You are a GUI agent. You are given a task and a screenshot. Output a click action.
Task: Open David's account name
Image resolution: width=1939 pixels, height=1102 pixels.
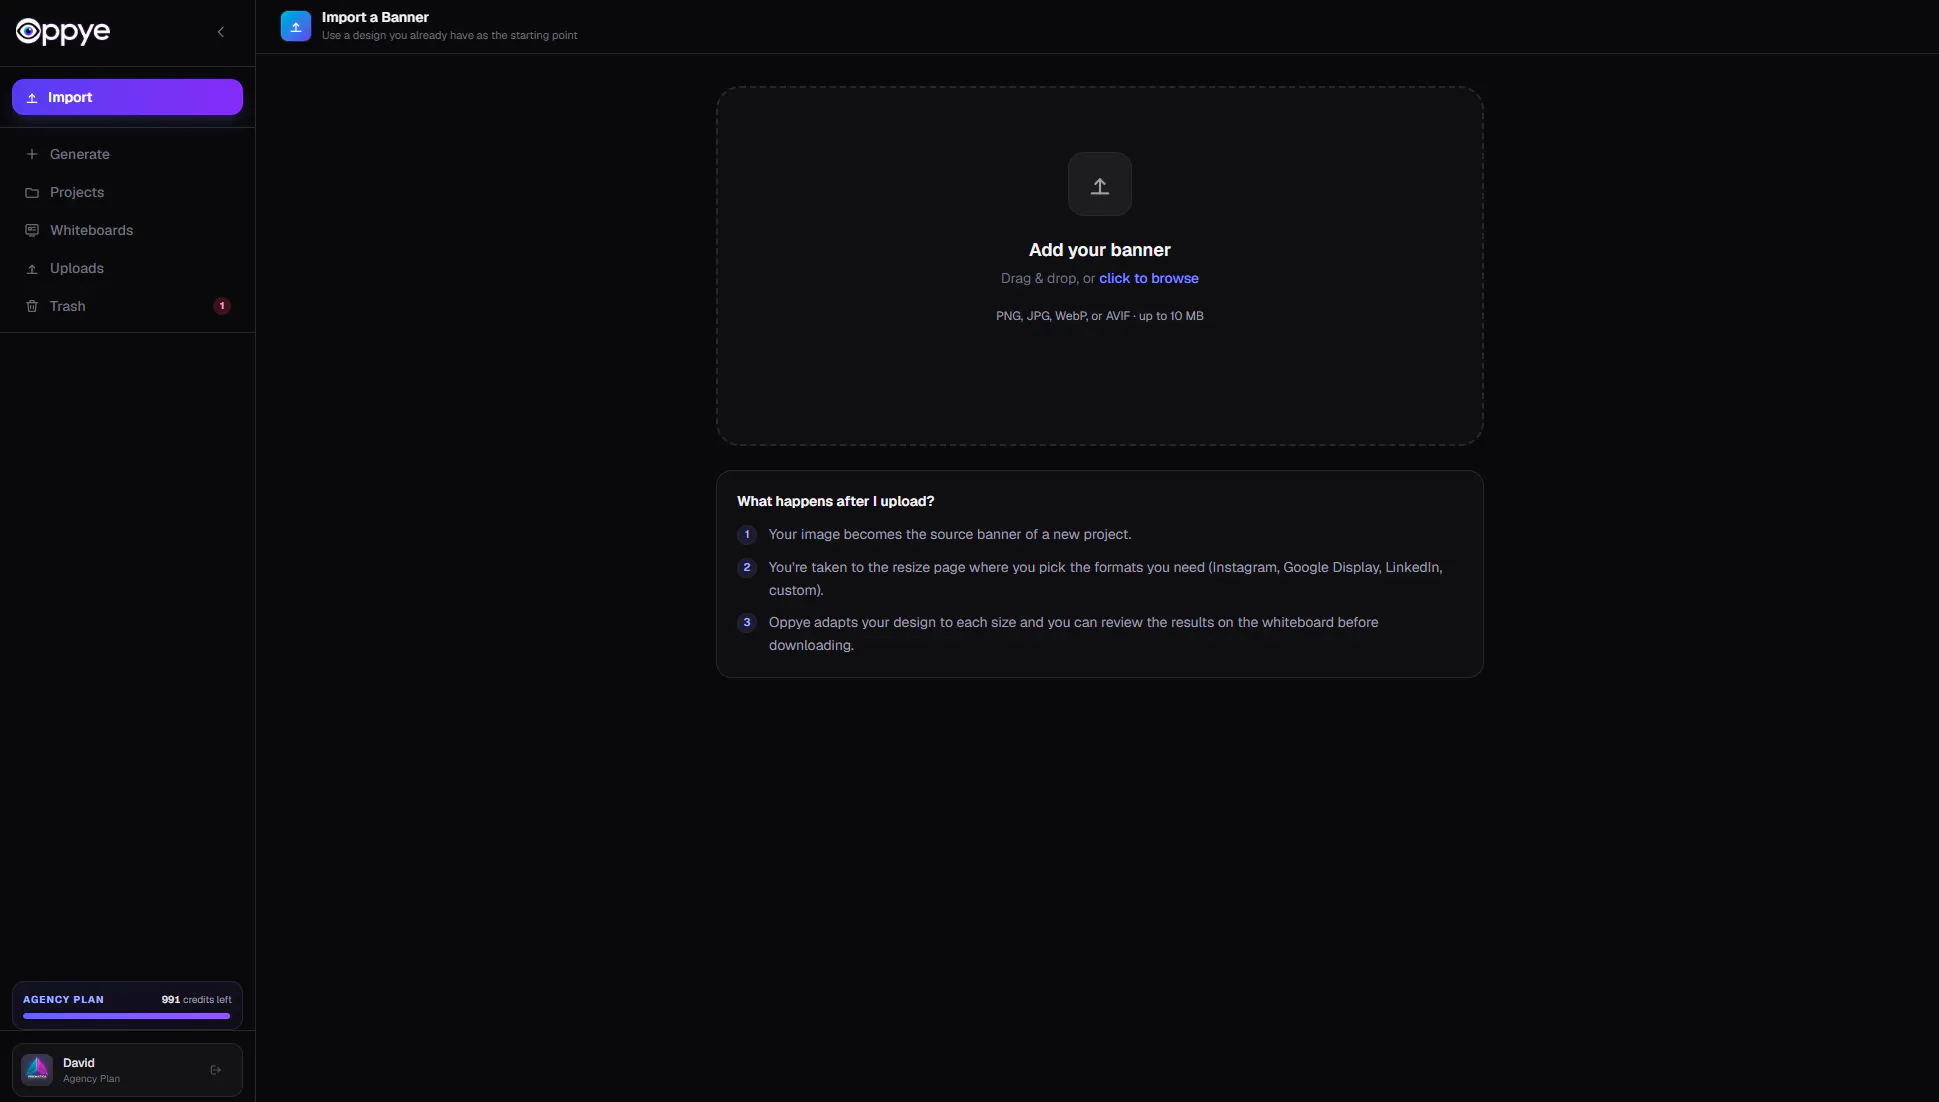79,1063
